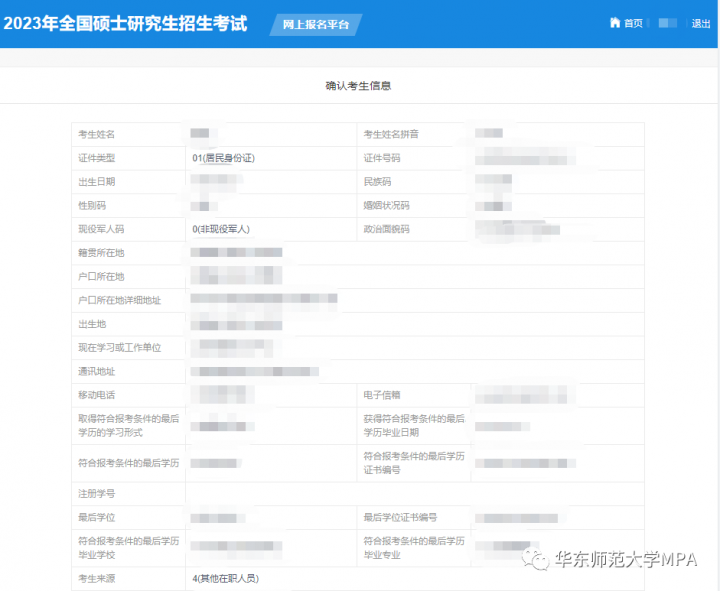Click the 通讯地址 label

(96, 371)
